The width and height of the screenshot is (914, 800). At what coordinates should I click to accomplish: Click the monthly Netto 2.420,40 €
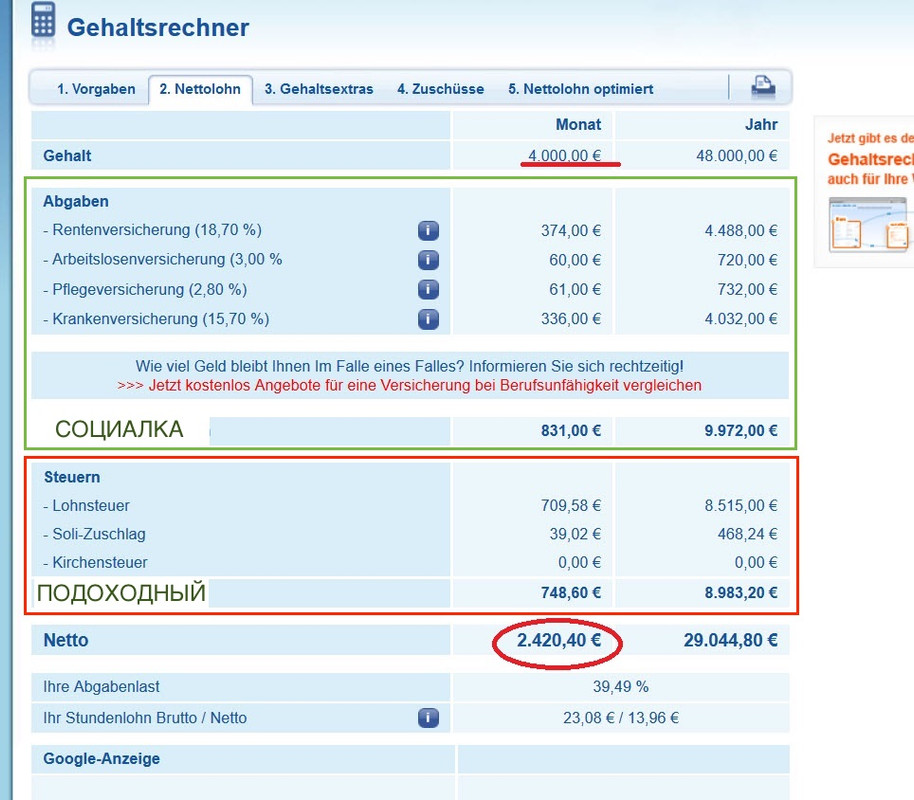[559, 640]
